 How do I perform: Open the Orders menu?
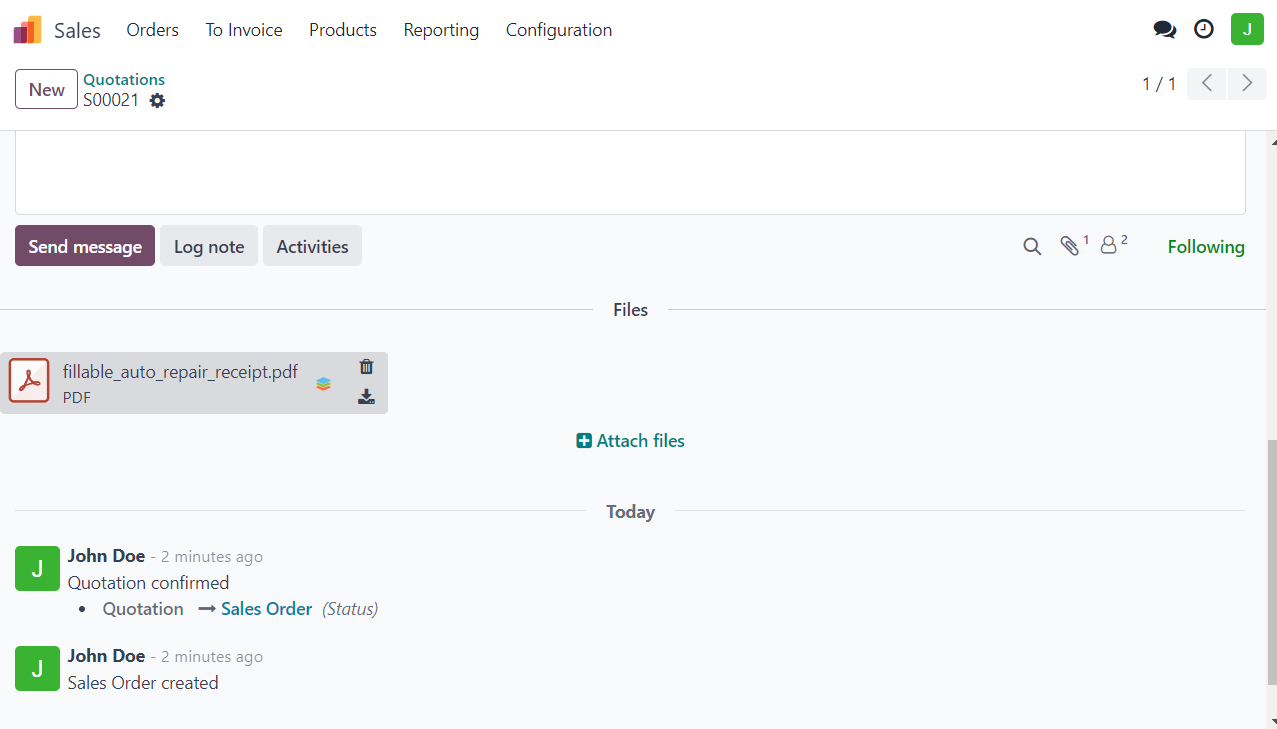coord(152,30)
